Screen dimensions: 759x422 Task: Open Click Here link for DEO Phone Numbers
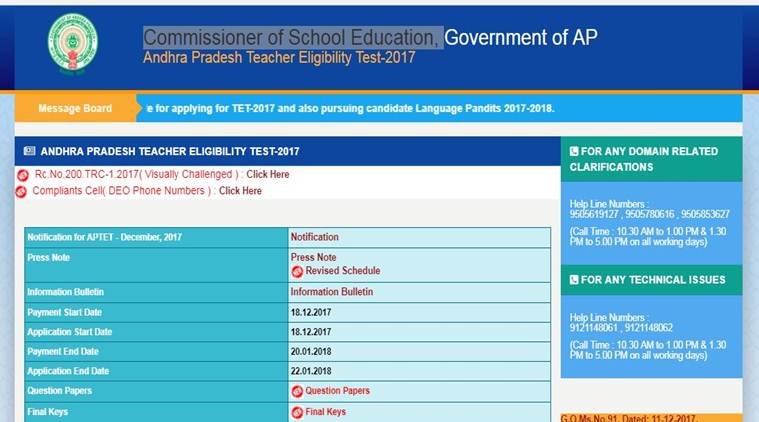[x=240, y=191]
